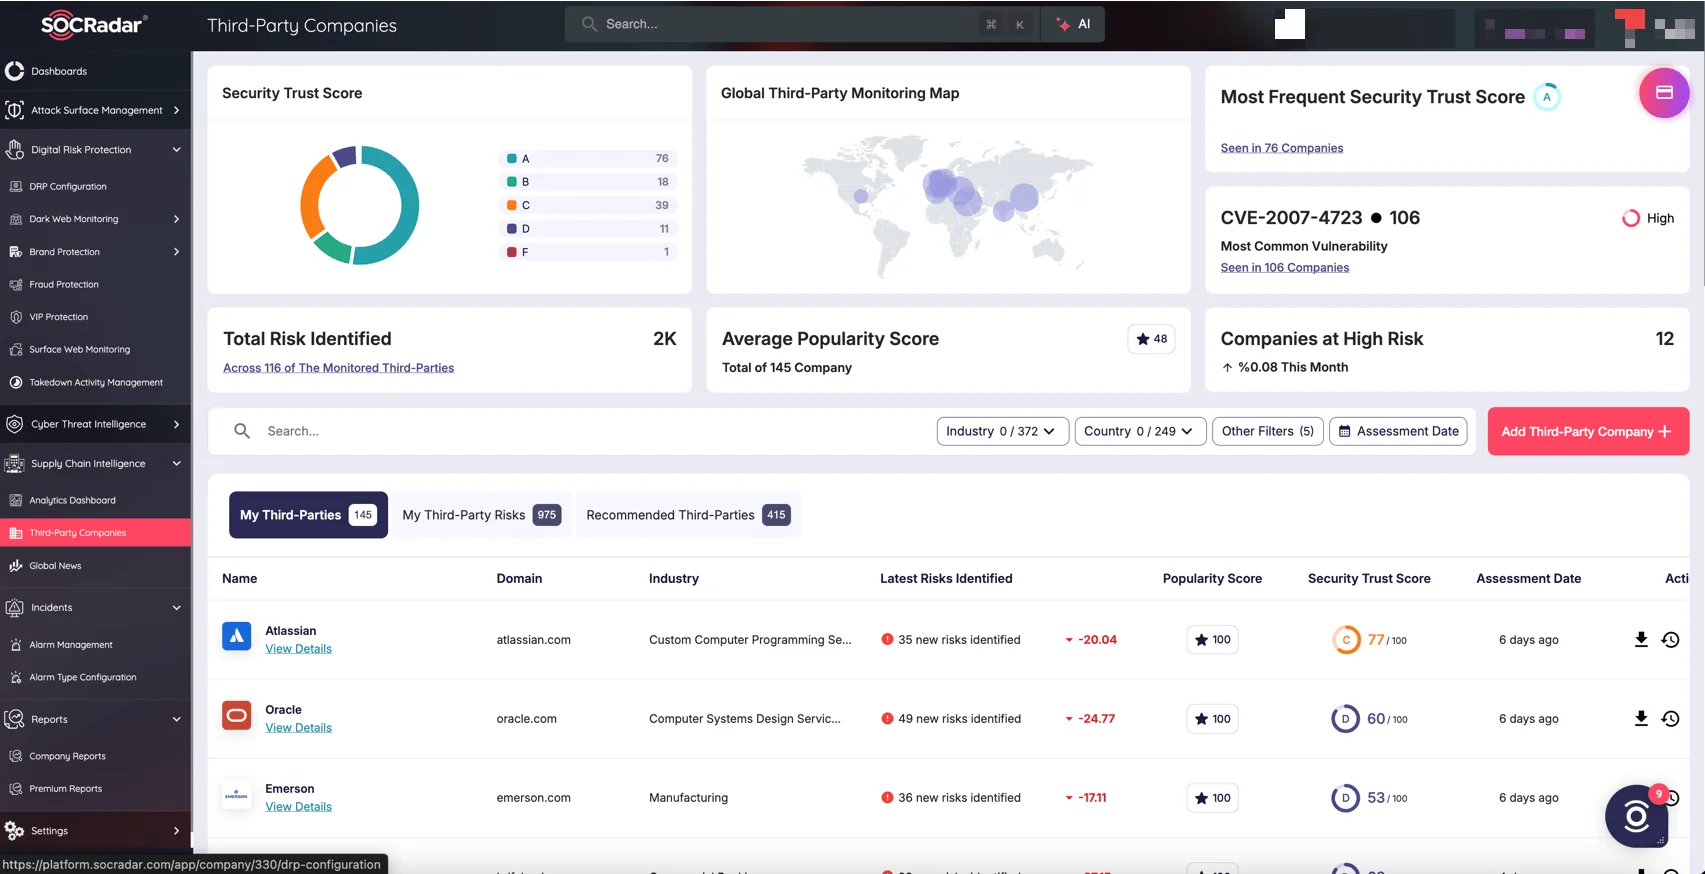The height and width of the screenshot is (874, 1705).
Task: Open Seen in 106 Companies link
Action: click(x=1285, y=268)
